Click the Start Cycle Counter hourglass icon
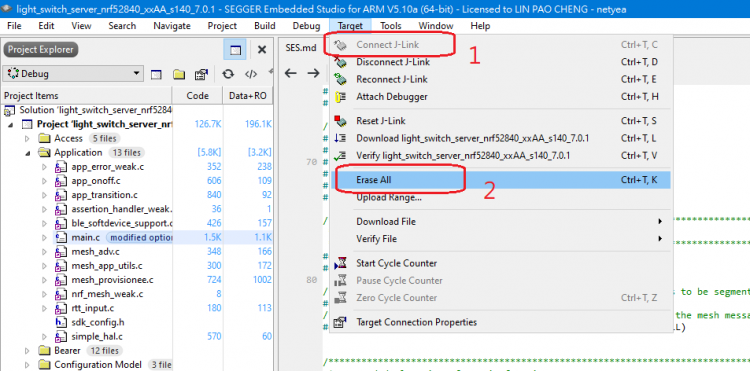This screenshot has height=371, width=750. point(340,263)
